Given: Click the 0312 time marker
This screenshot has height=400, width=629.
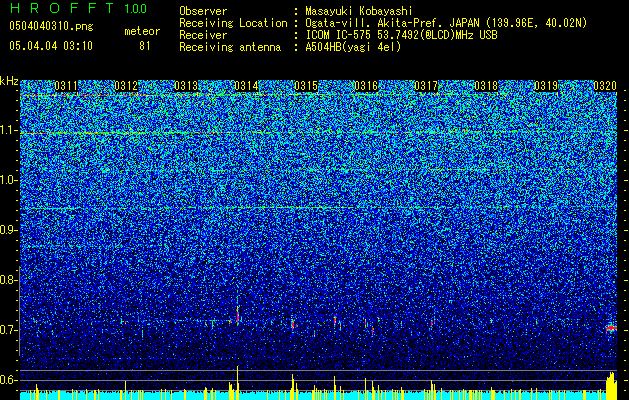Looking at the screenshot, I should tap(126, 86).
